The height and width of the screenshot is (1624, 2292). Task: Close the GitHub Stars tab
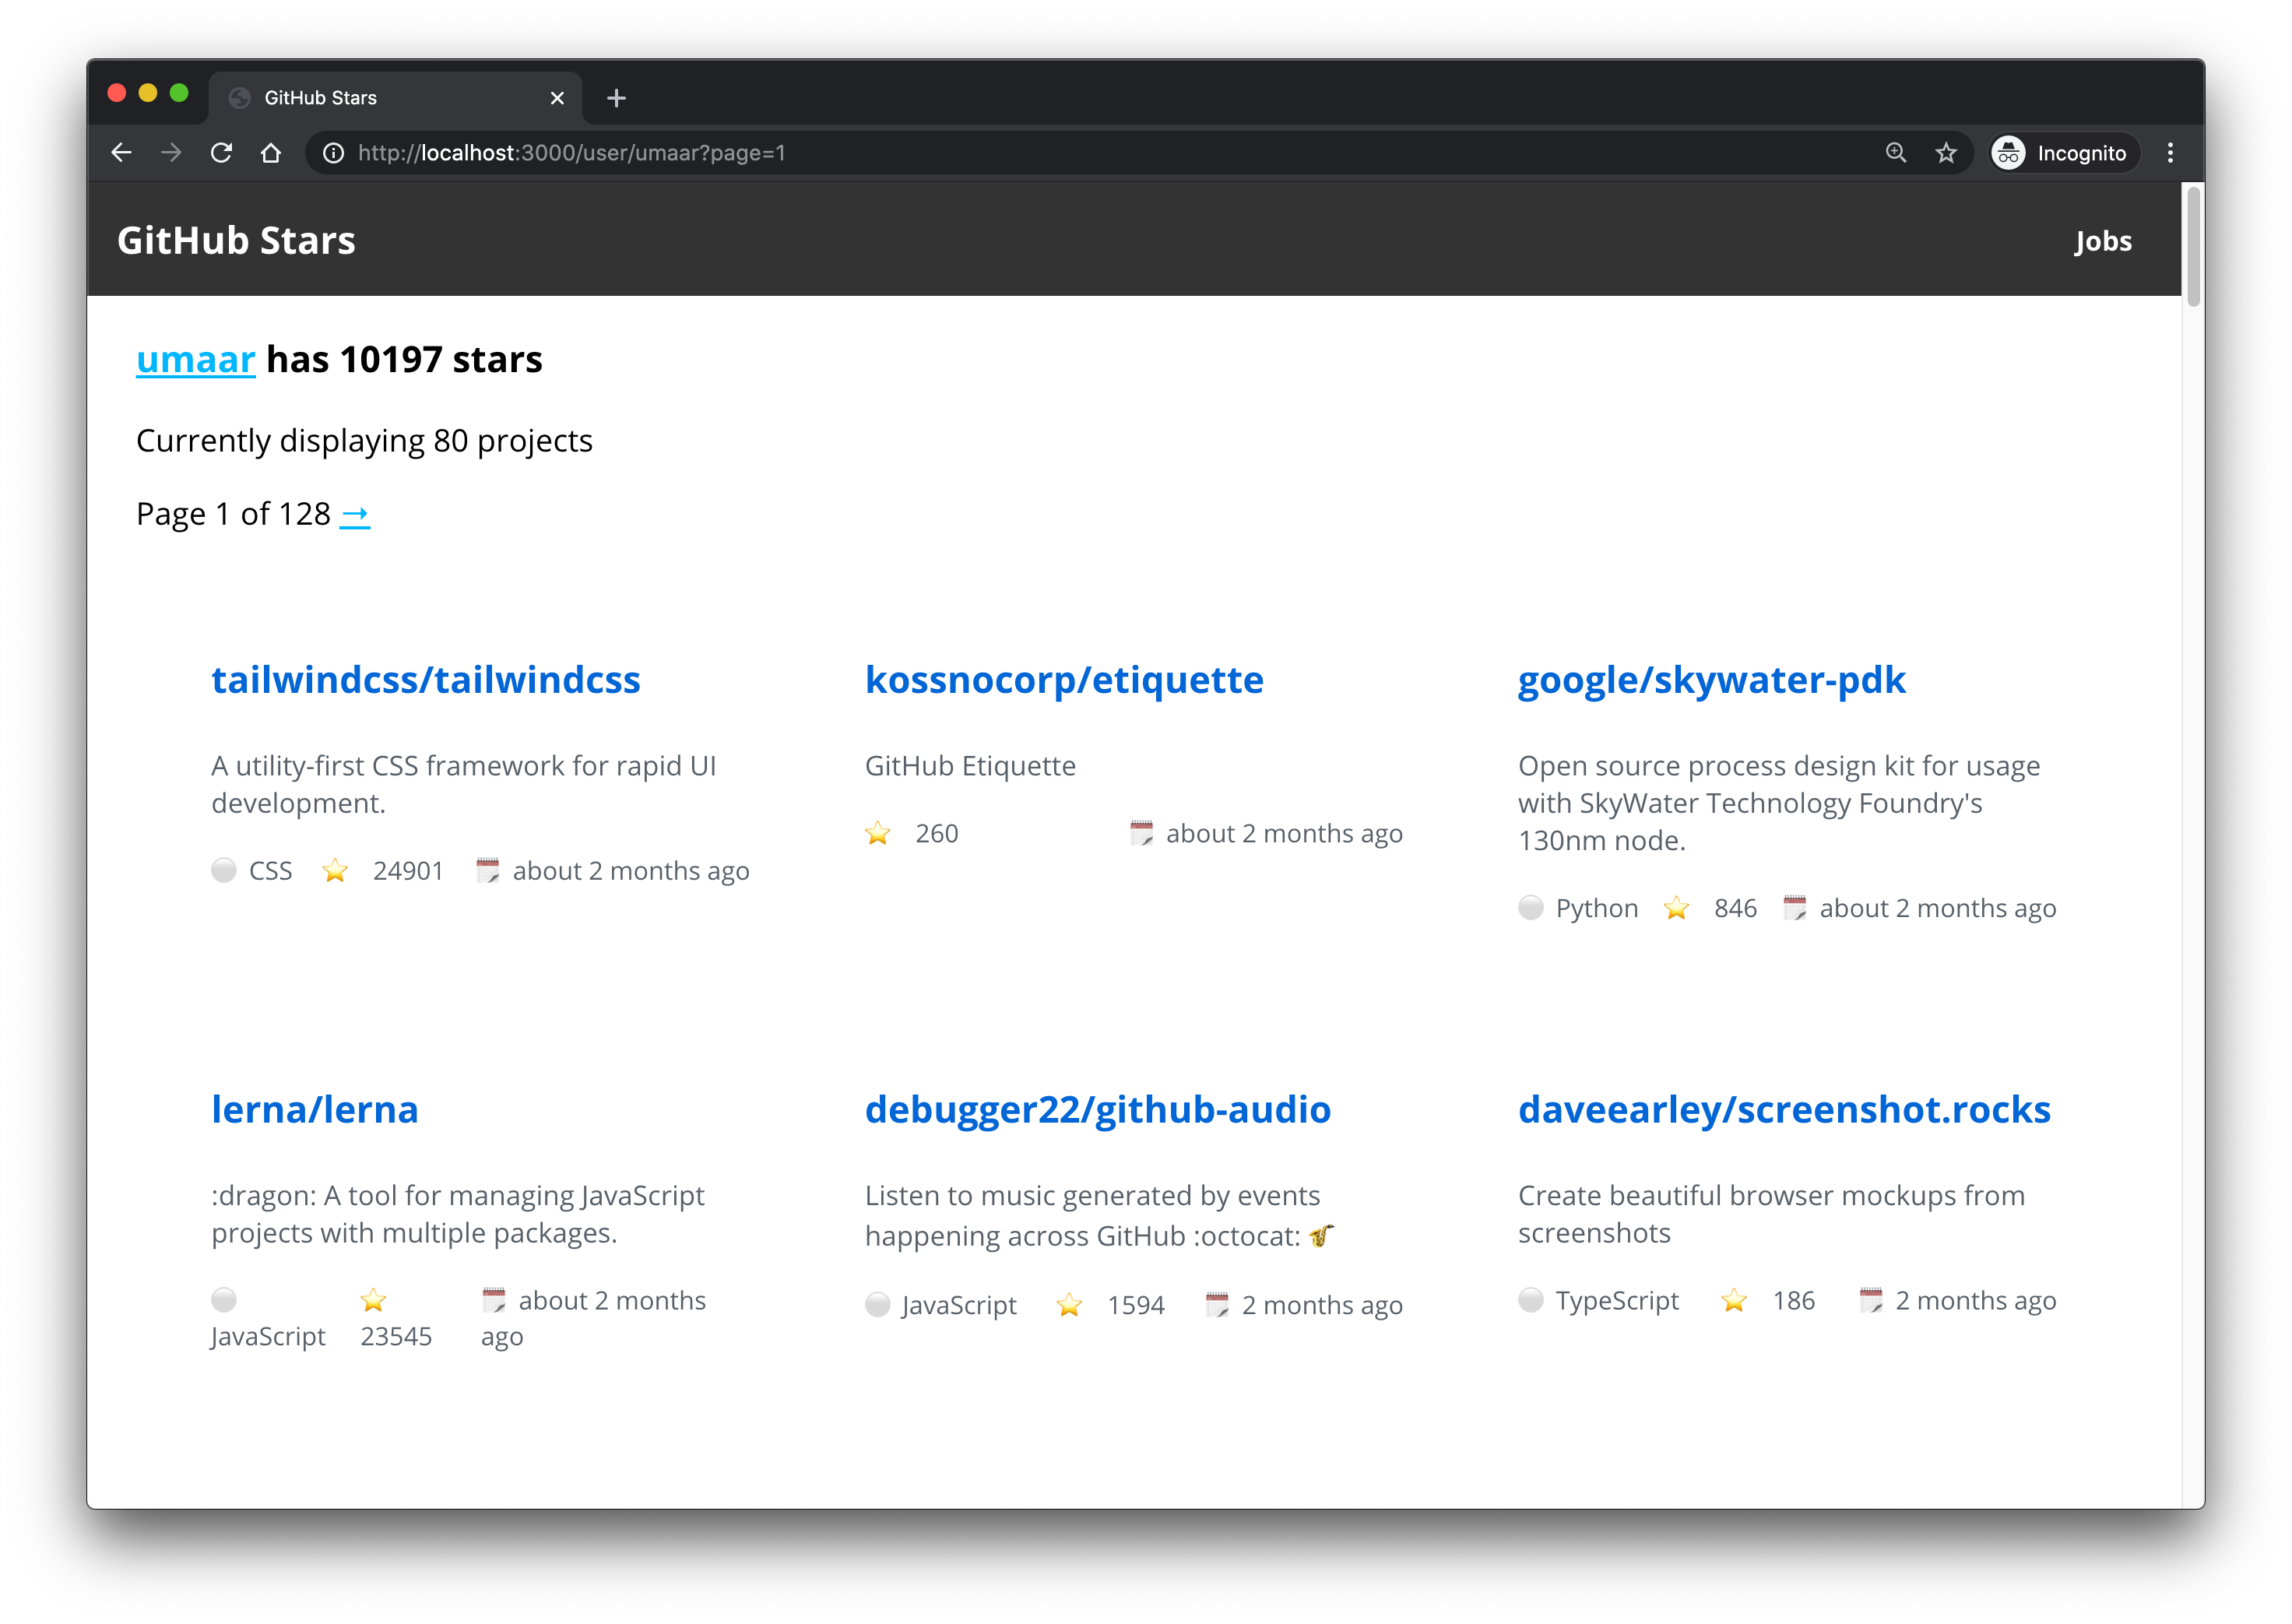tap(557, 98)
